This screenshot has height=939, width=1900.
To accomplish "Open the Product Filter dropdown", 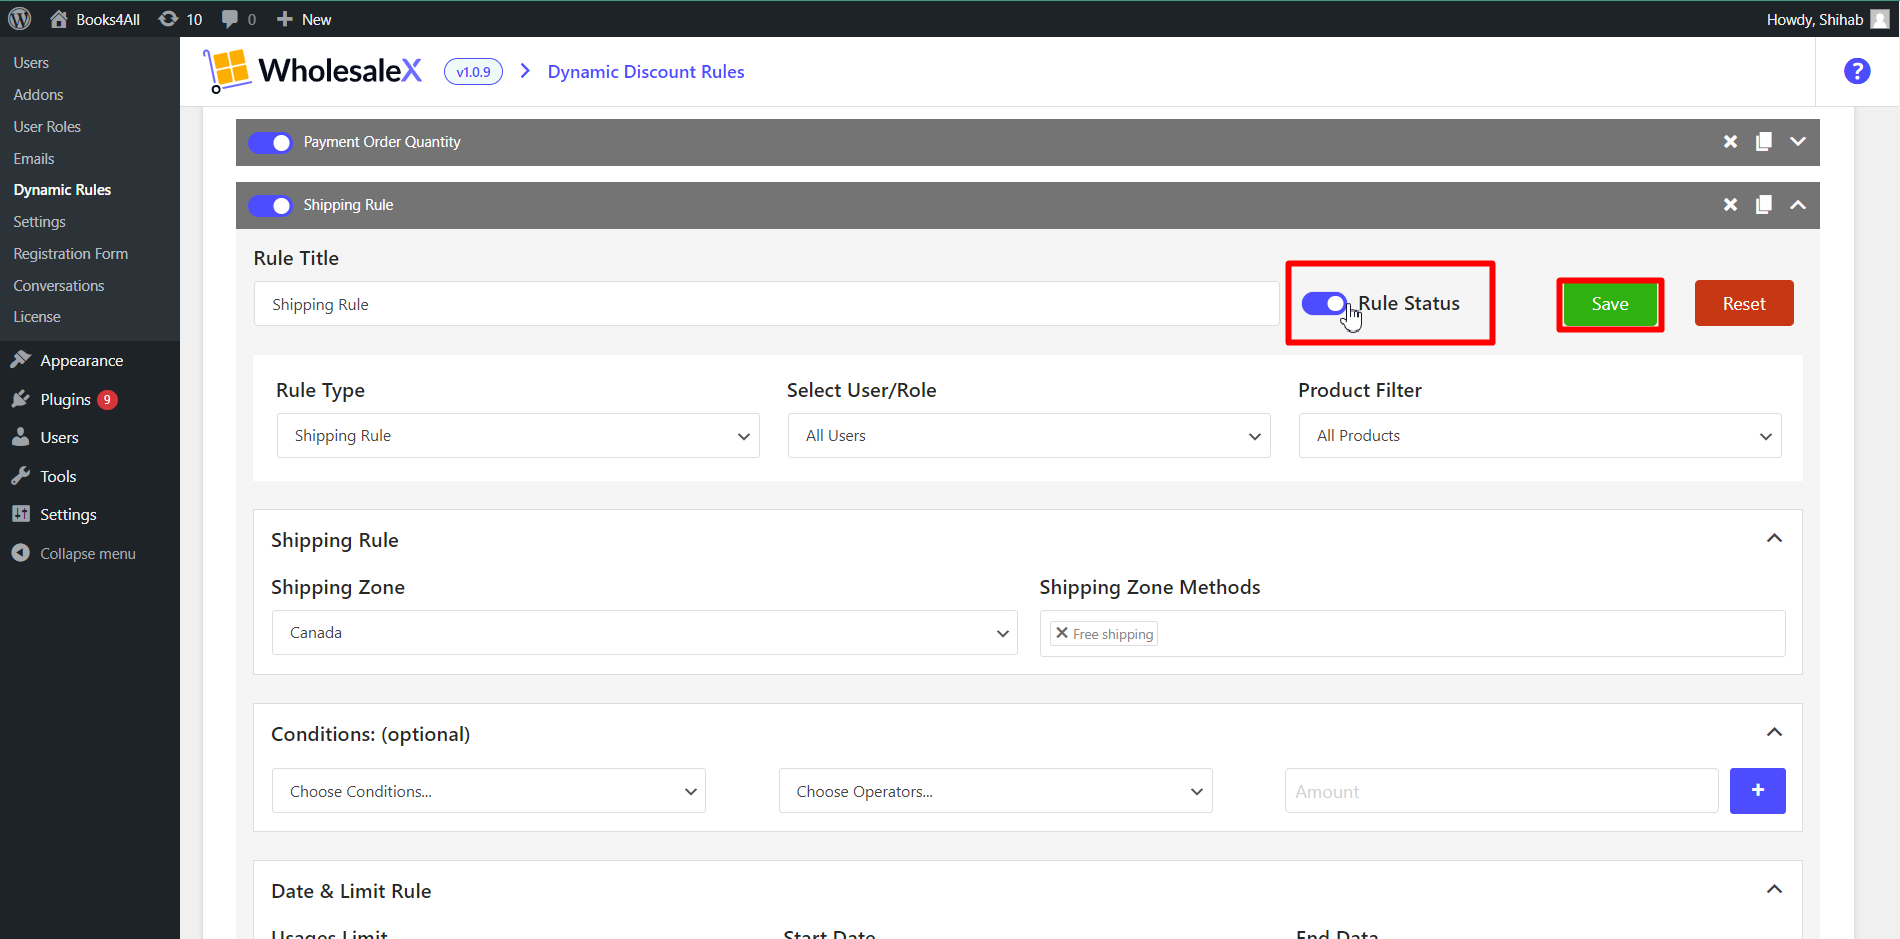I will click(1540, 436).
